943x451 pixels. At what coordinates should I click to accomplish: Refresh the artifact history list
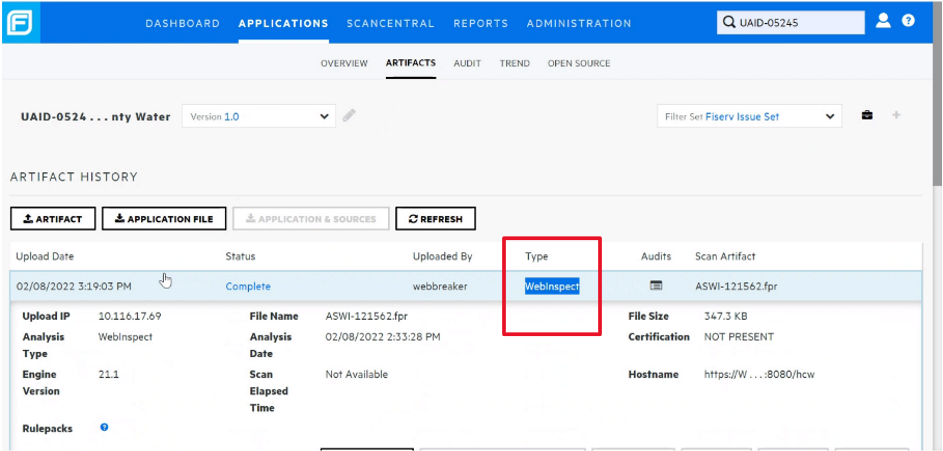tap(435, 219)
